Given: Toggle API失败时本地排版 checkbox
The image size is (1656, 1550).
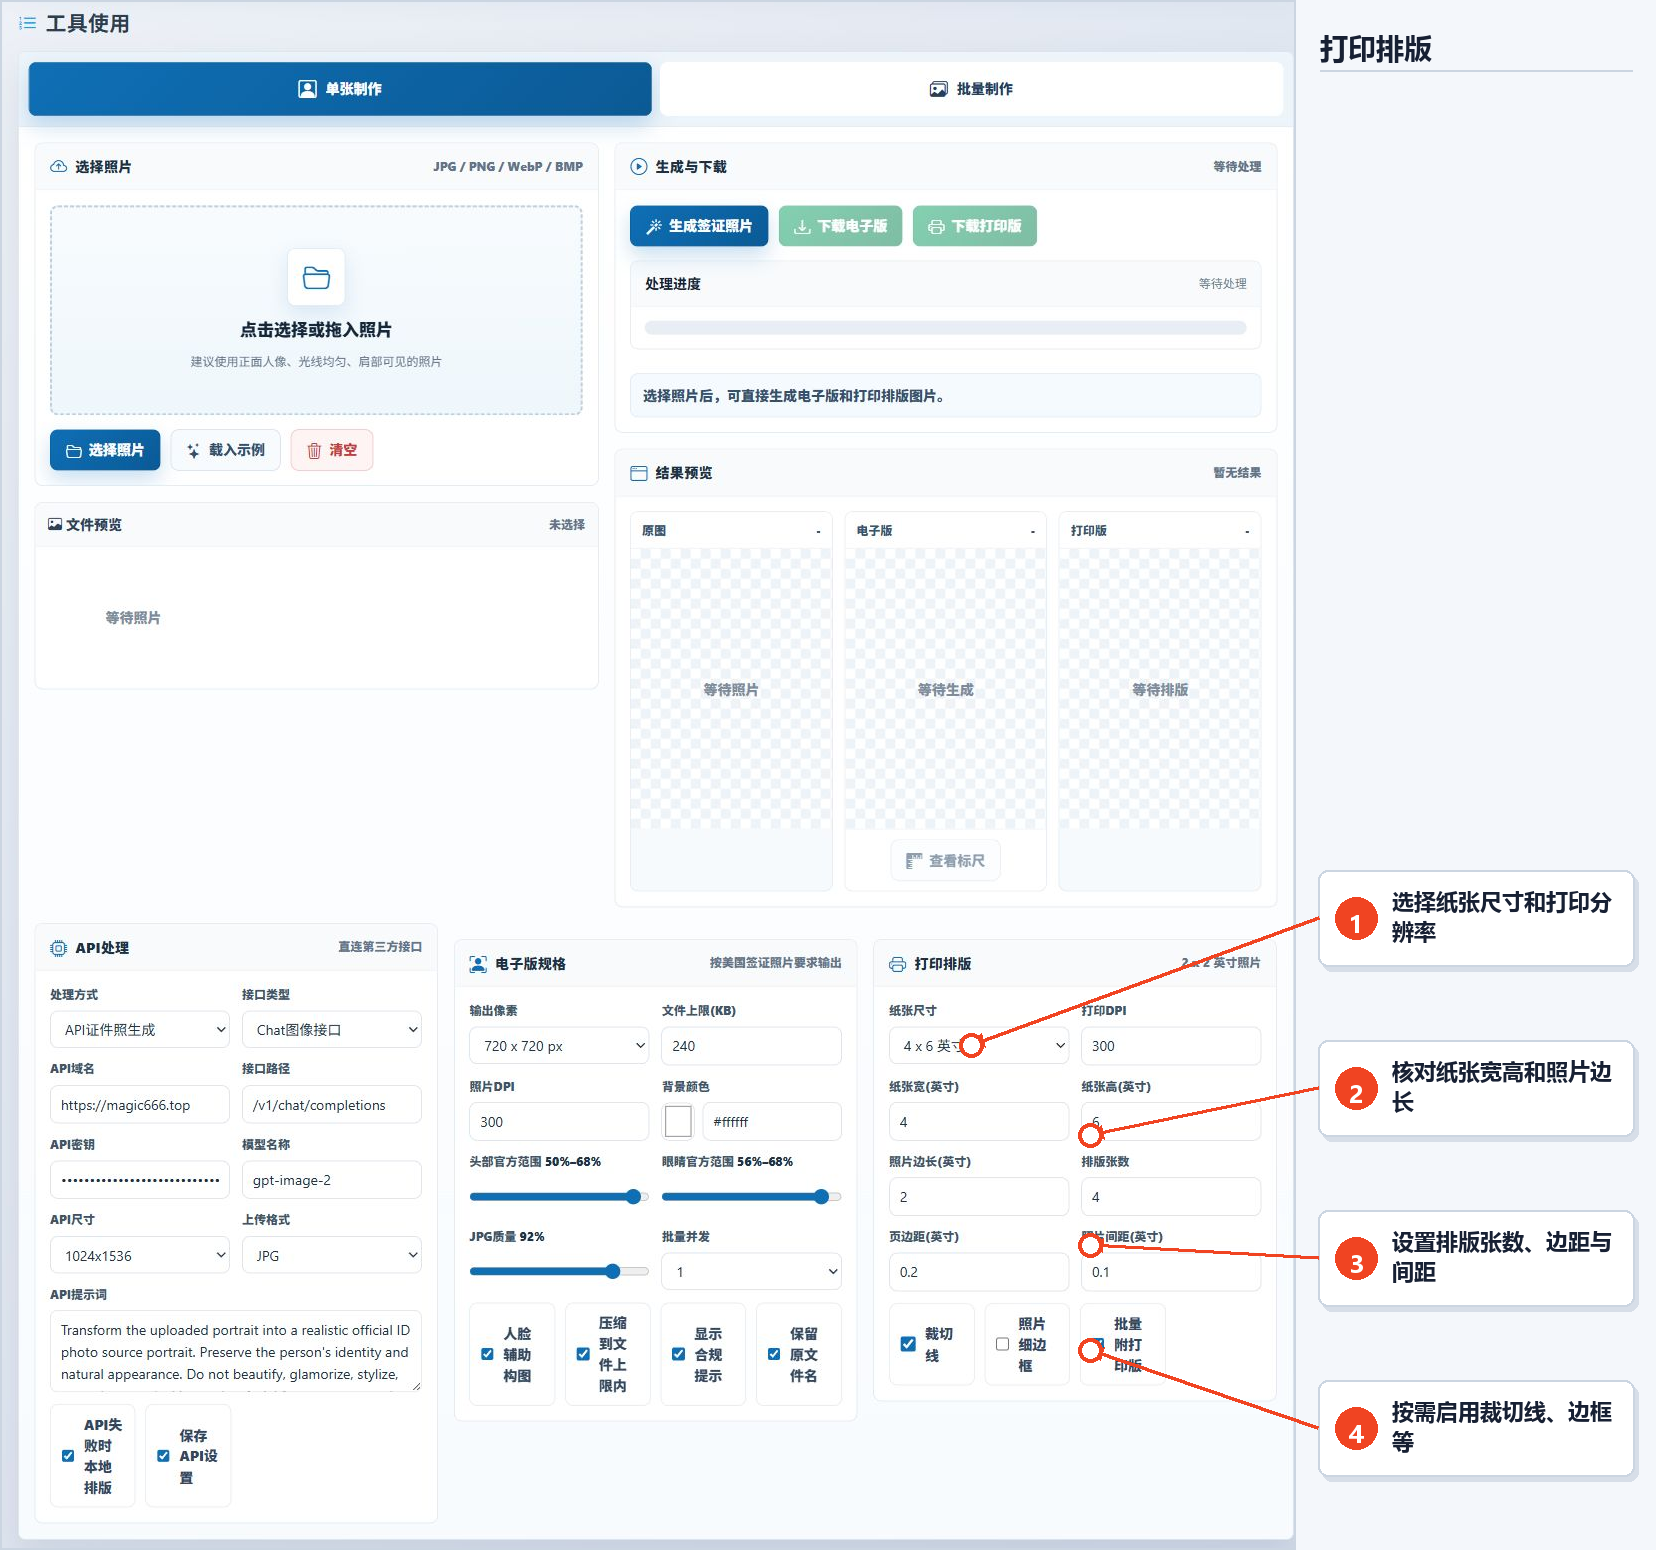Looking at the screenshot, I should pyautogui.click(x=68, y=1456).
